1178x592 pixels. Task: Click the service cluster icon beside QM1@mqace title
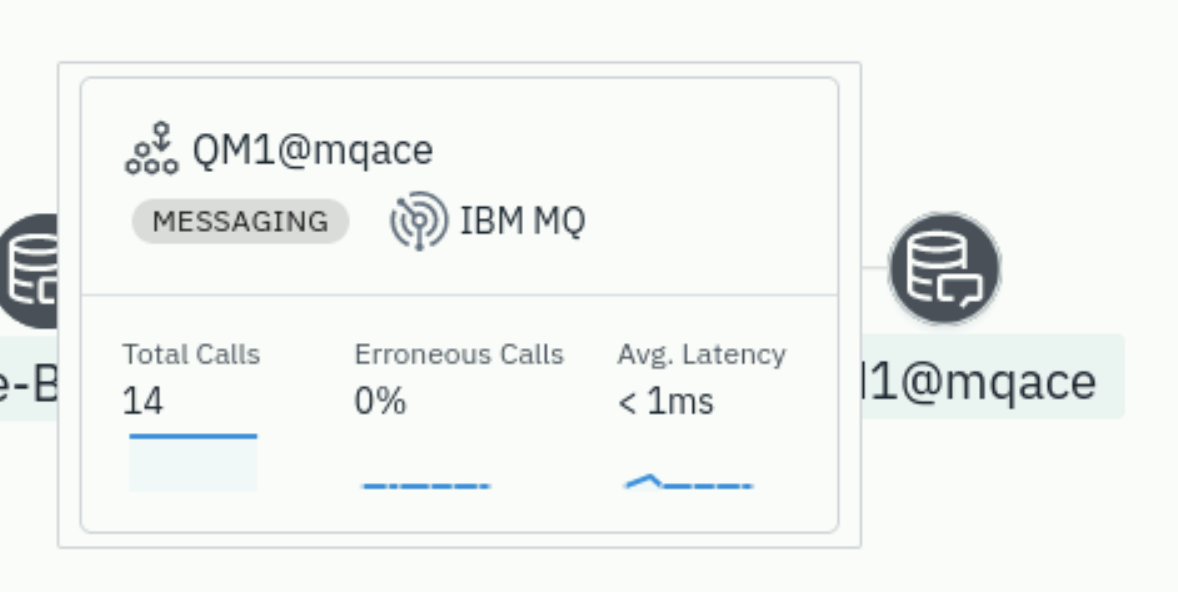(x=152, y=149)
